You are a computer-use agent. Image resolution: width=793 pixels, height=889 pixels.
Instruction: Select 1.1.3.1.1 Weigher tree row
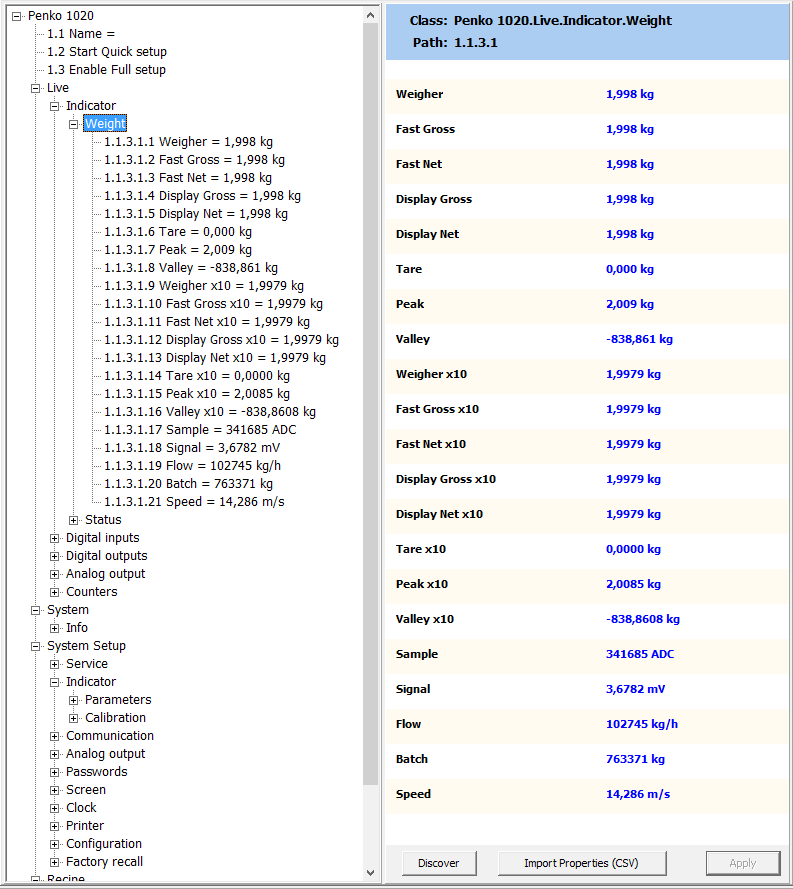tap(188, 142)
